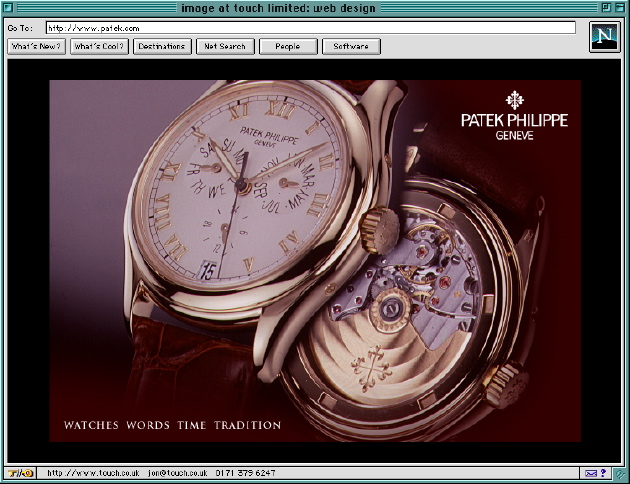Click the security key icon in status bar

click(20, 473)
